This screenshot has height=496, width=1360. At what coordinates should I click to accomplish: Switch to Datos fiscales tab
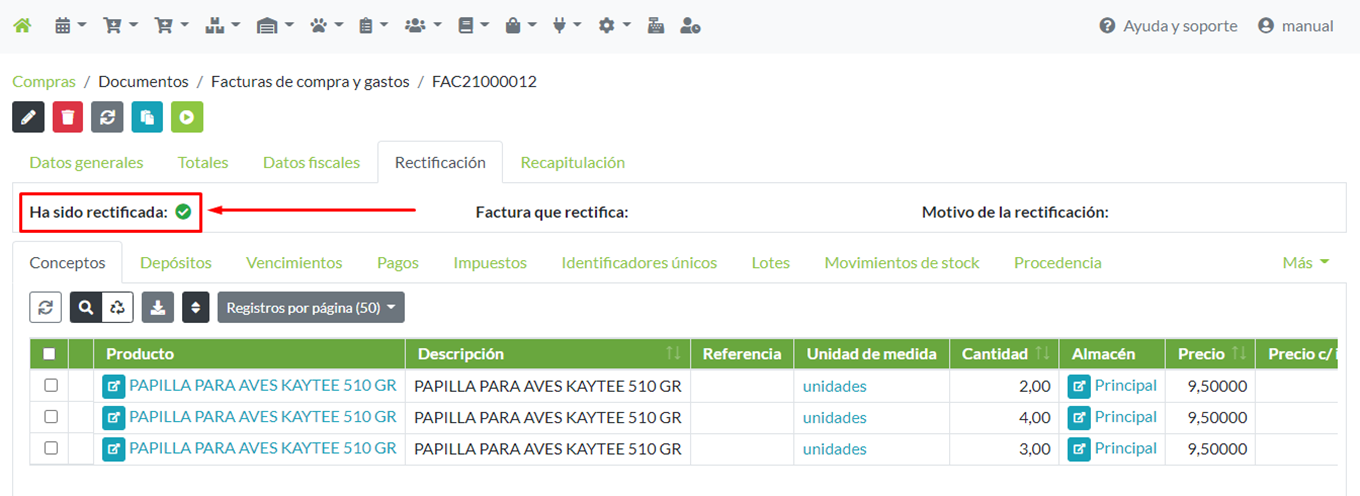(311, 162)
